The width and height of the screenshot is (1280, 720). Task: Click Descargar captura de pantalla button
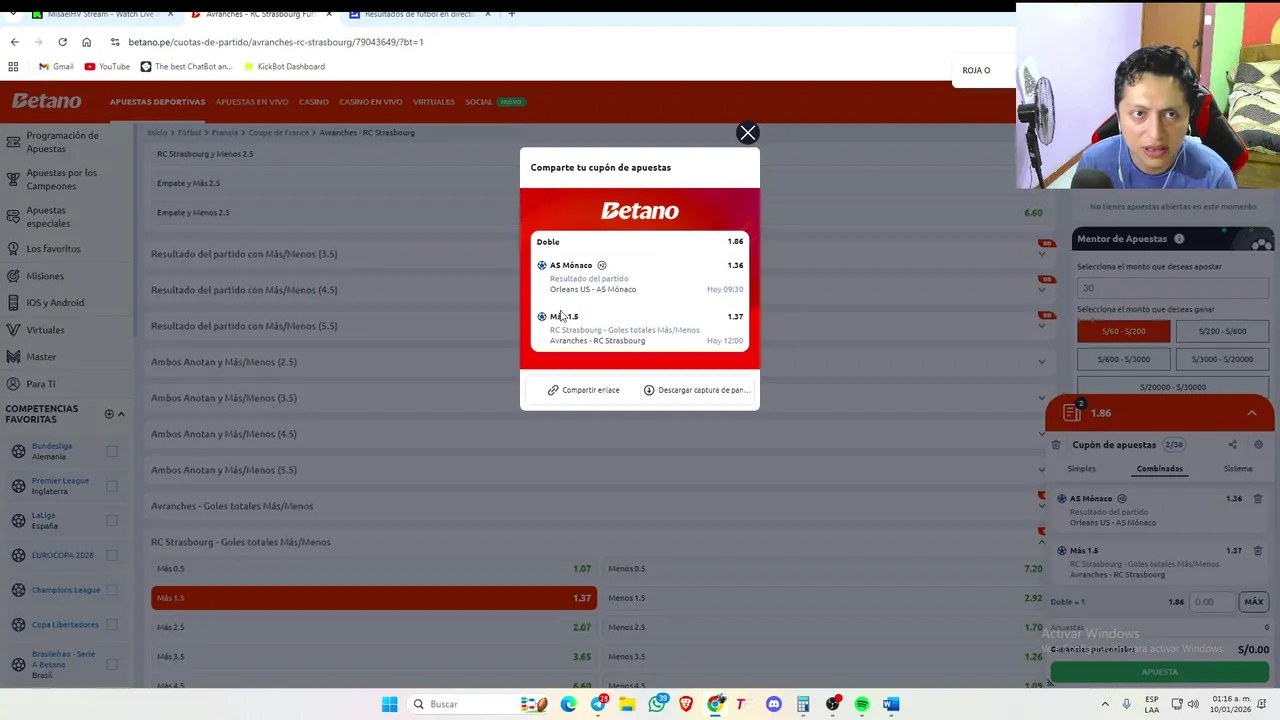pos(697,390)
